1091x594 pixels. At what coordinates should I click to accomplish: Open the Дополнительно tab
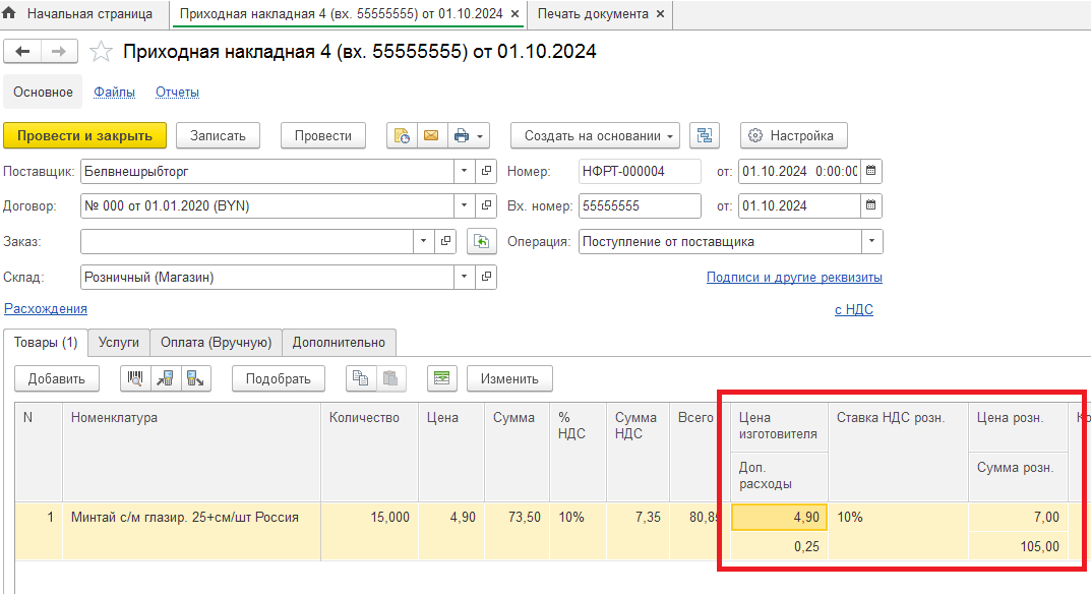point(339,342)
